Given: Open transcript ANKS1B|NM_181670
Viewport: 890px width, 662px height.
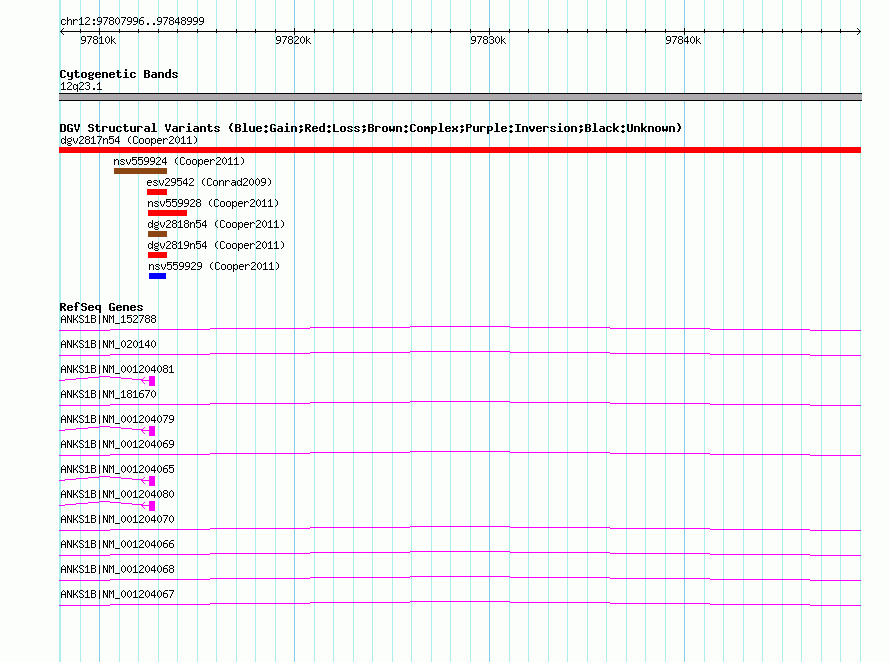Looking at the screenshot, I should (108, 395).
